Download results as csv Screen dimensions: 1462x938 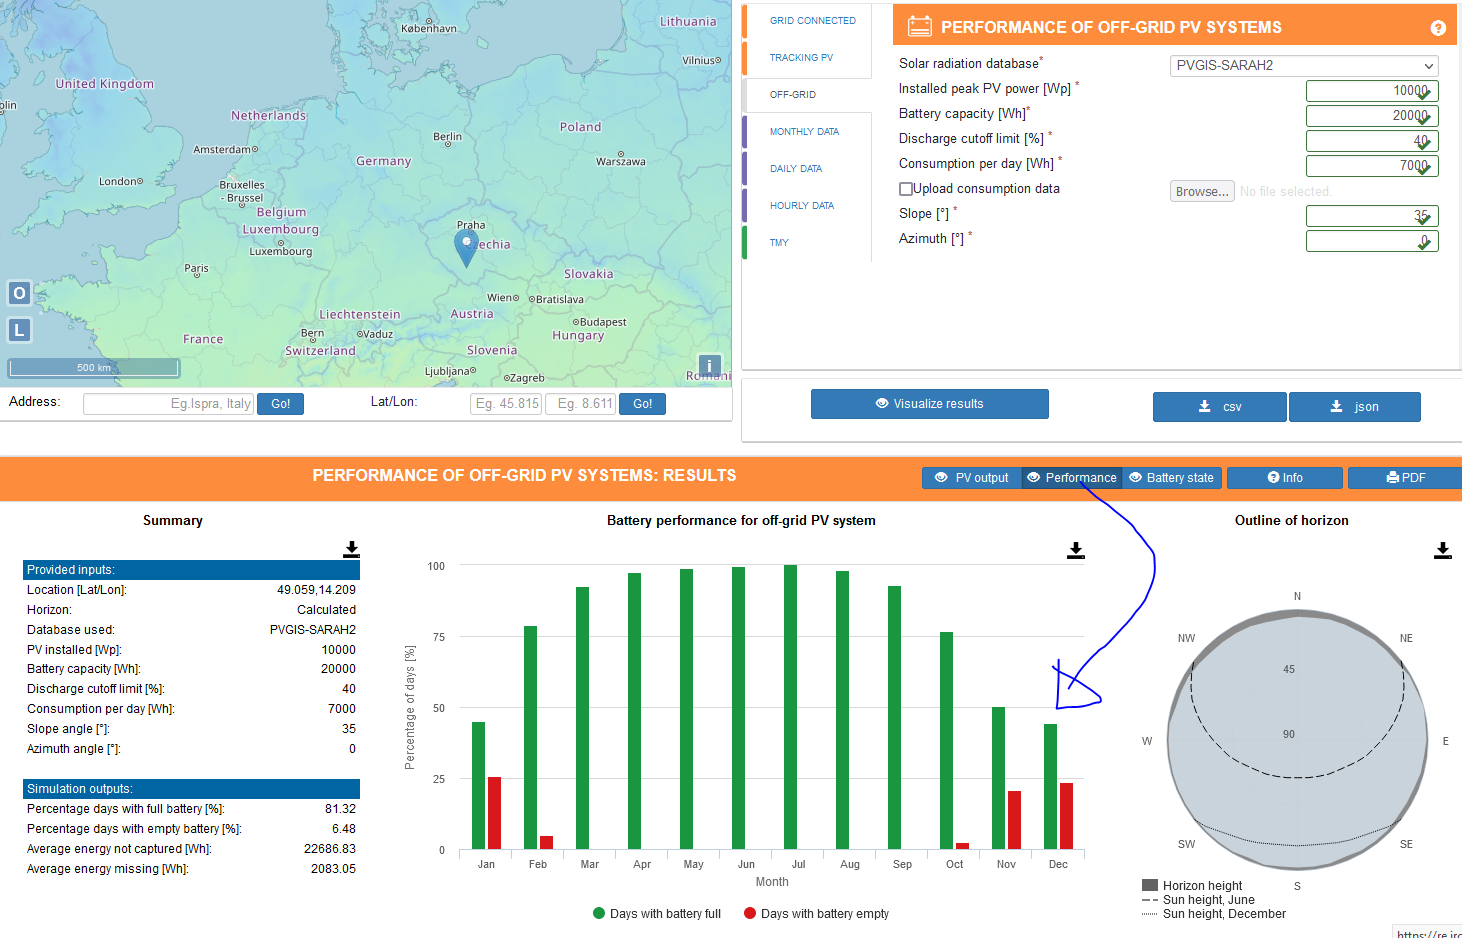[x=1219, y=407]
